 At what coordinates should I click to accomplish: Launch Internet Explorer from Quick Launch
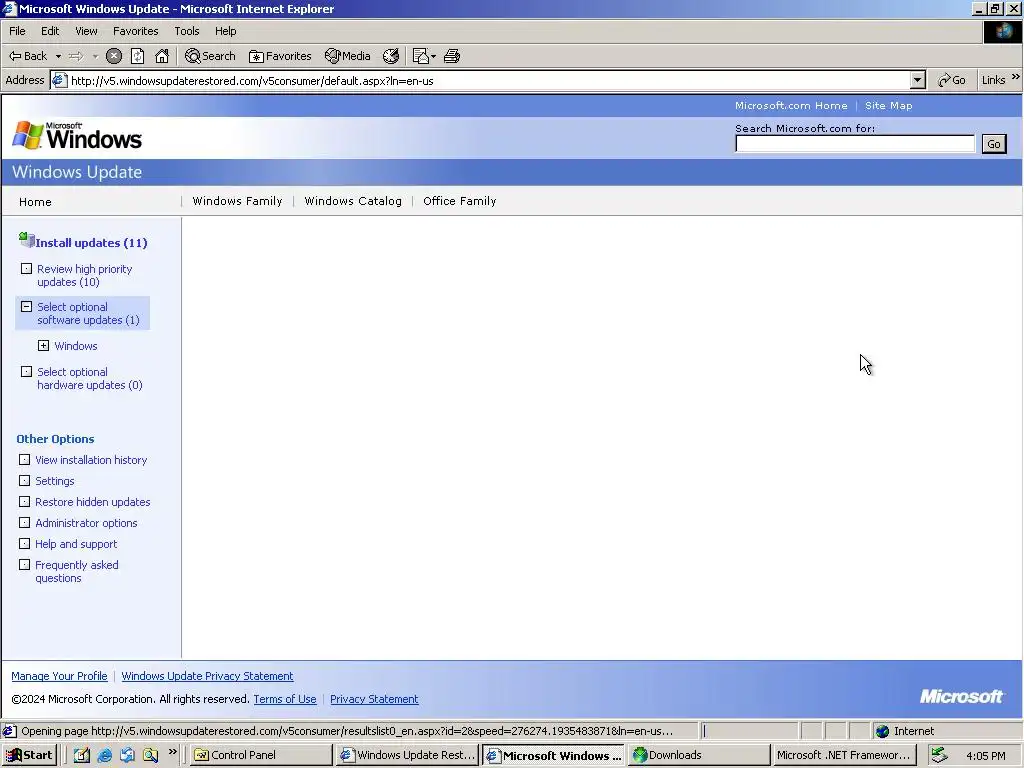(104, 755)
